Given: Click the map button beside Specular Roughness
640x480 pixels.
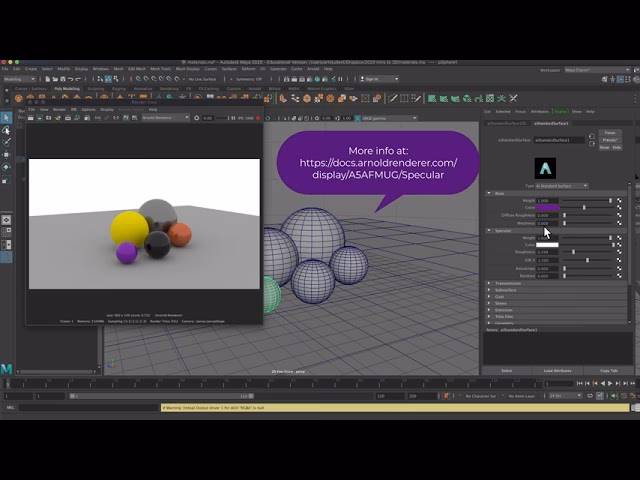Looking at the screenshot, I should click(619, 252).
